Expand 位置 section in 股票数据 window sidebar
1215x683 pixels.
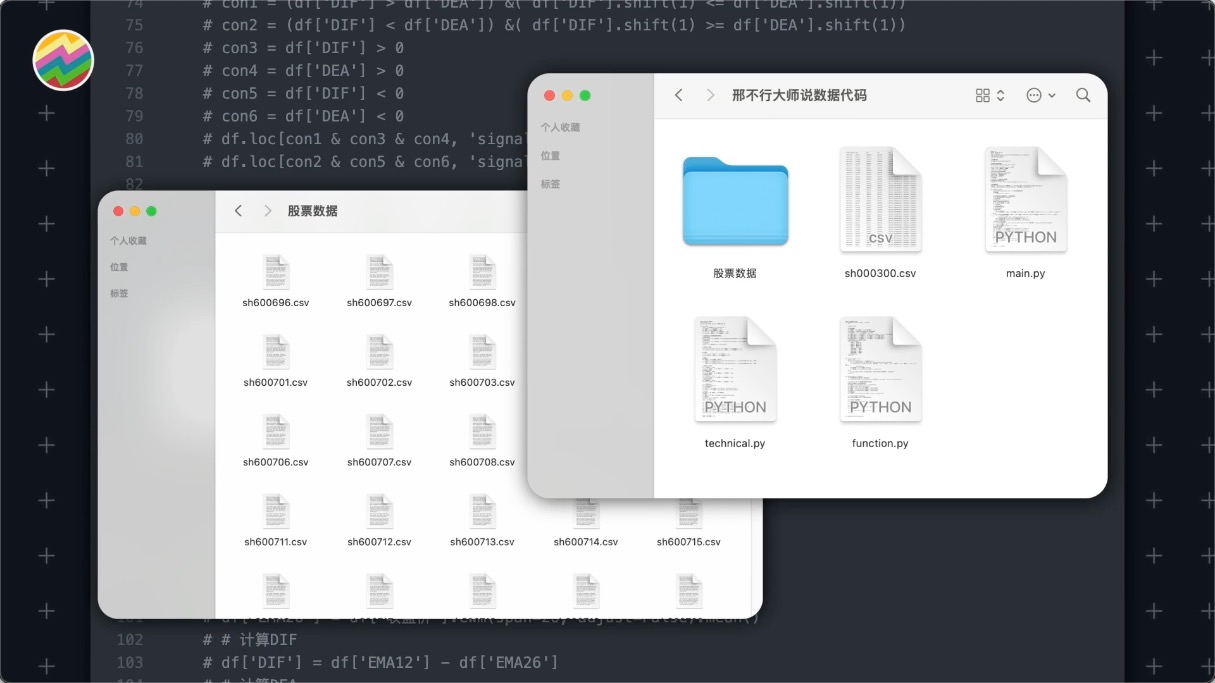point(119,267)
